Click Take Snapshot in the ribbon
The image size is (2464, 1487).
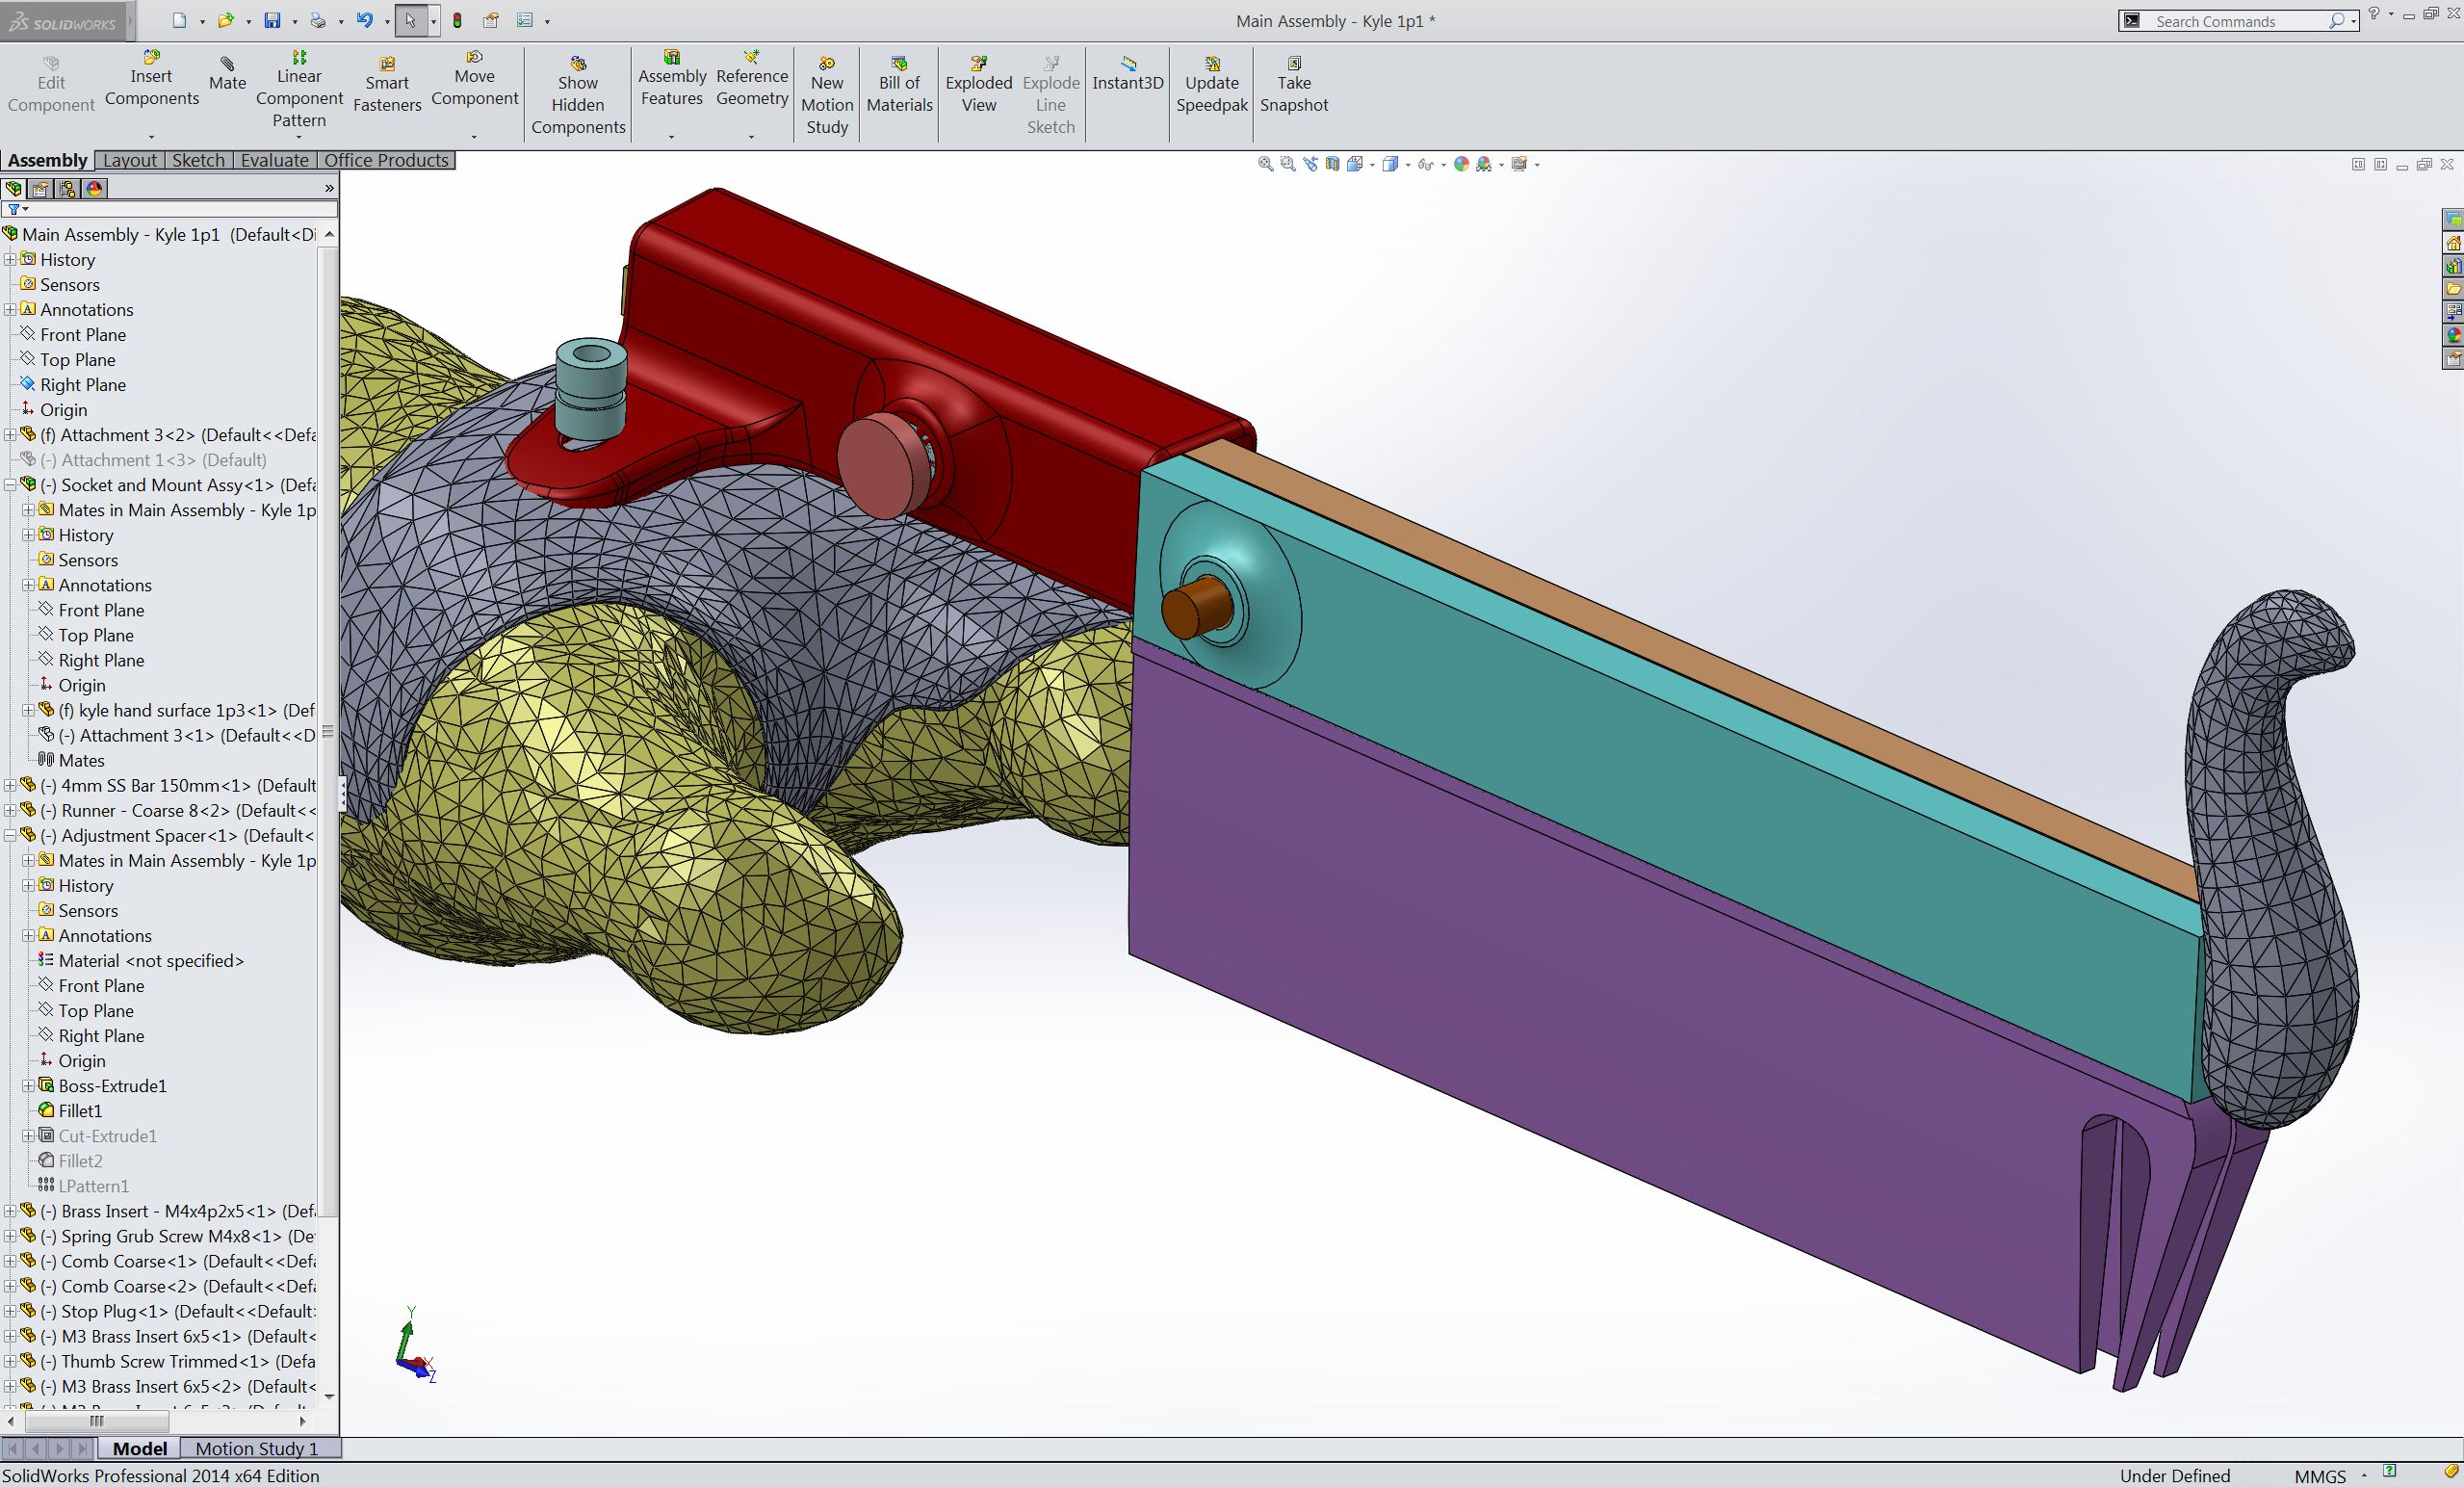[x=1293, y=84]
